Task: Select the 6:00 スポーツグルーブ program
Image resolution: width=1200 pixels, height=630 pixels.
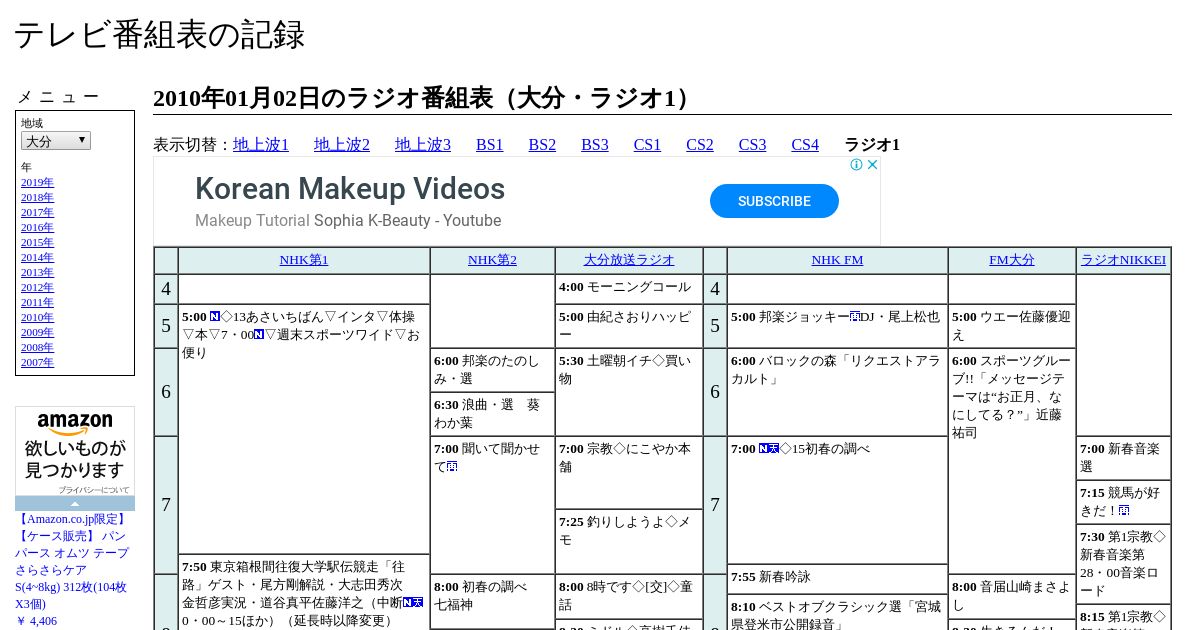Action: coord(1012,461)
